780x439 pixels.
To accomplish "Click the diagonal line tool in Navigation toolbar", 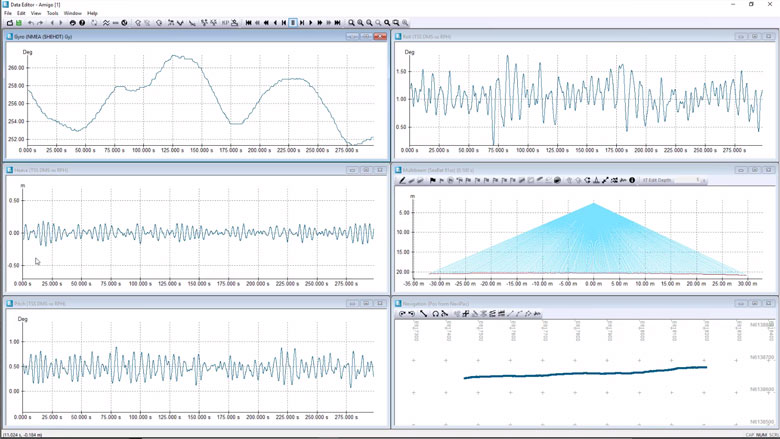I will click(x=423, y=314).
